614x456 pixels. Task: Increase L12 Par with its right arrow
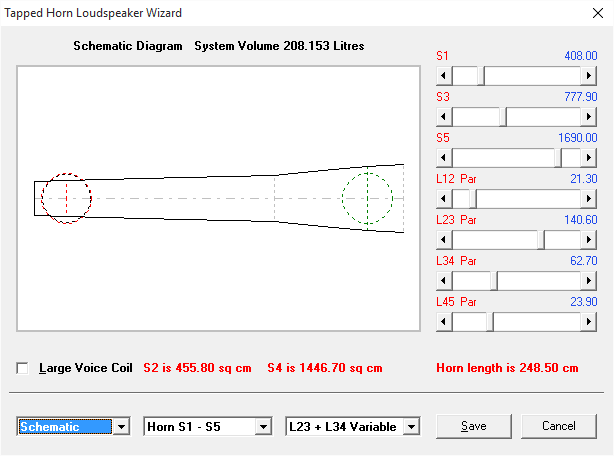[x=589, y=199]
